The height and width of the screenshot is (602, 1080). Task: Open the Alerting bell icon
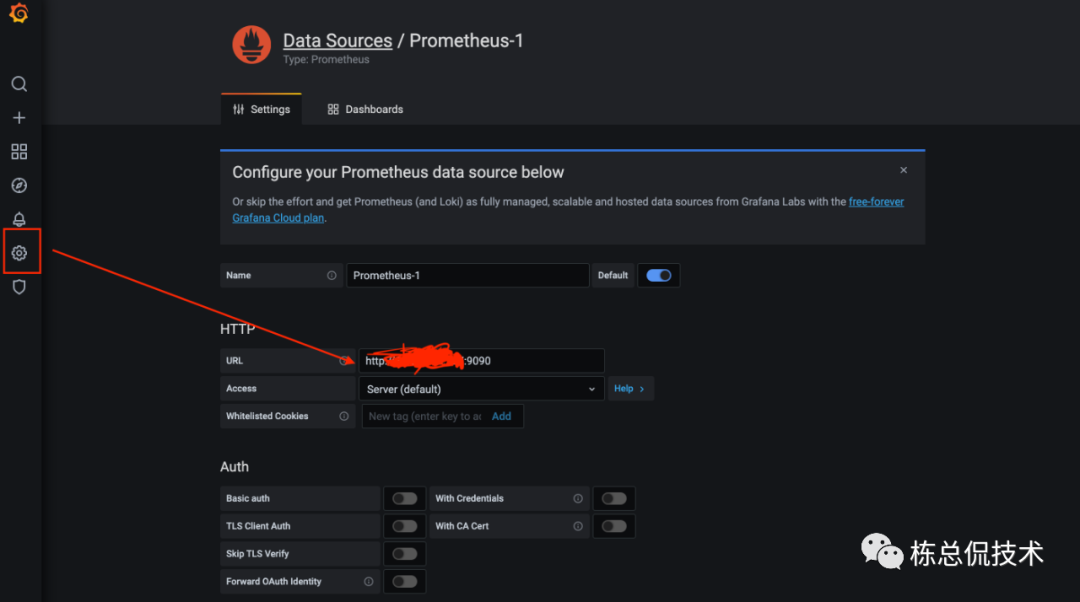click(19, 219)
